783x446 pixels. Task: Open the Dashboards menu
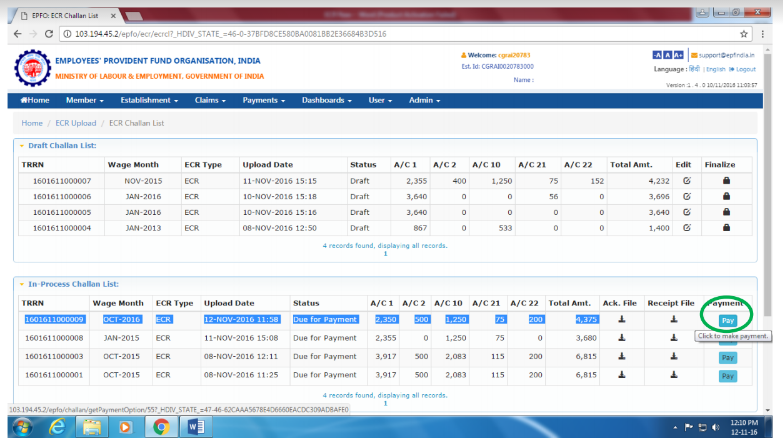(329, 100)
